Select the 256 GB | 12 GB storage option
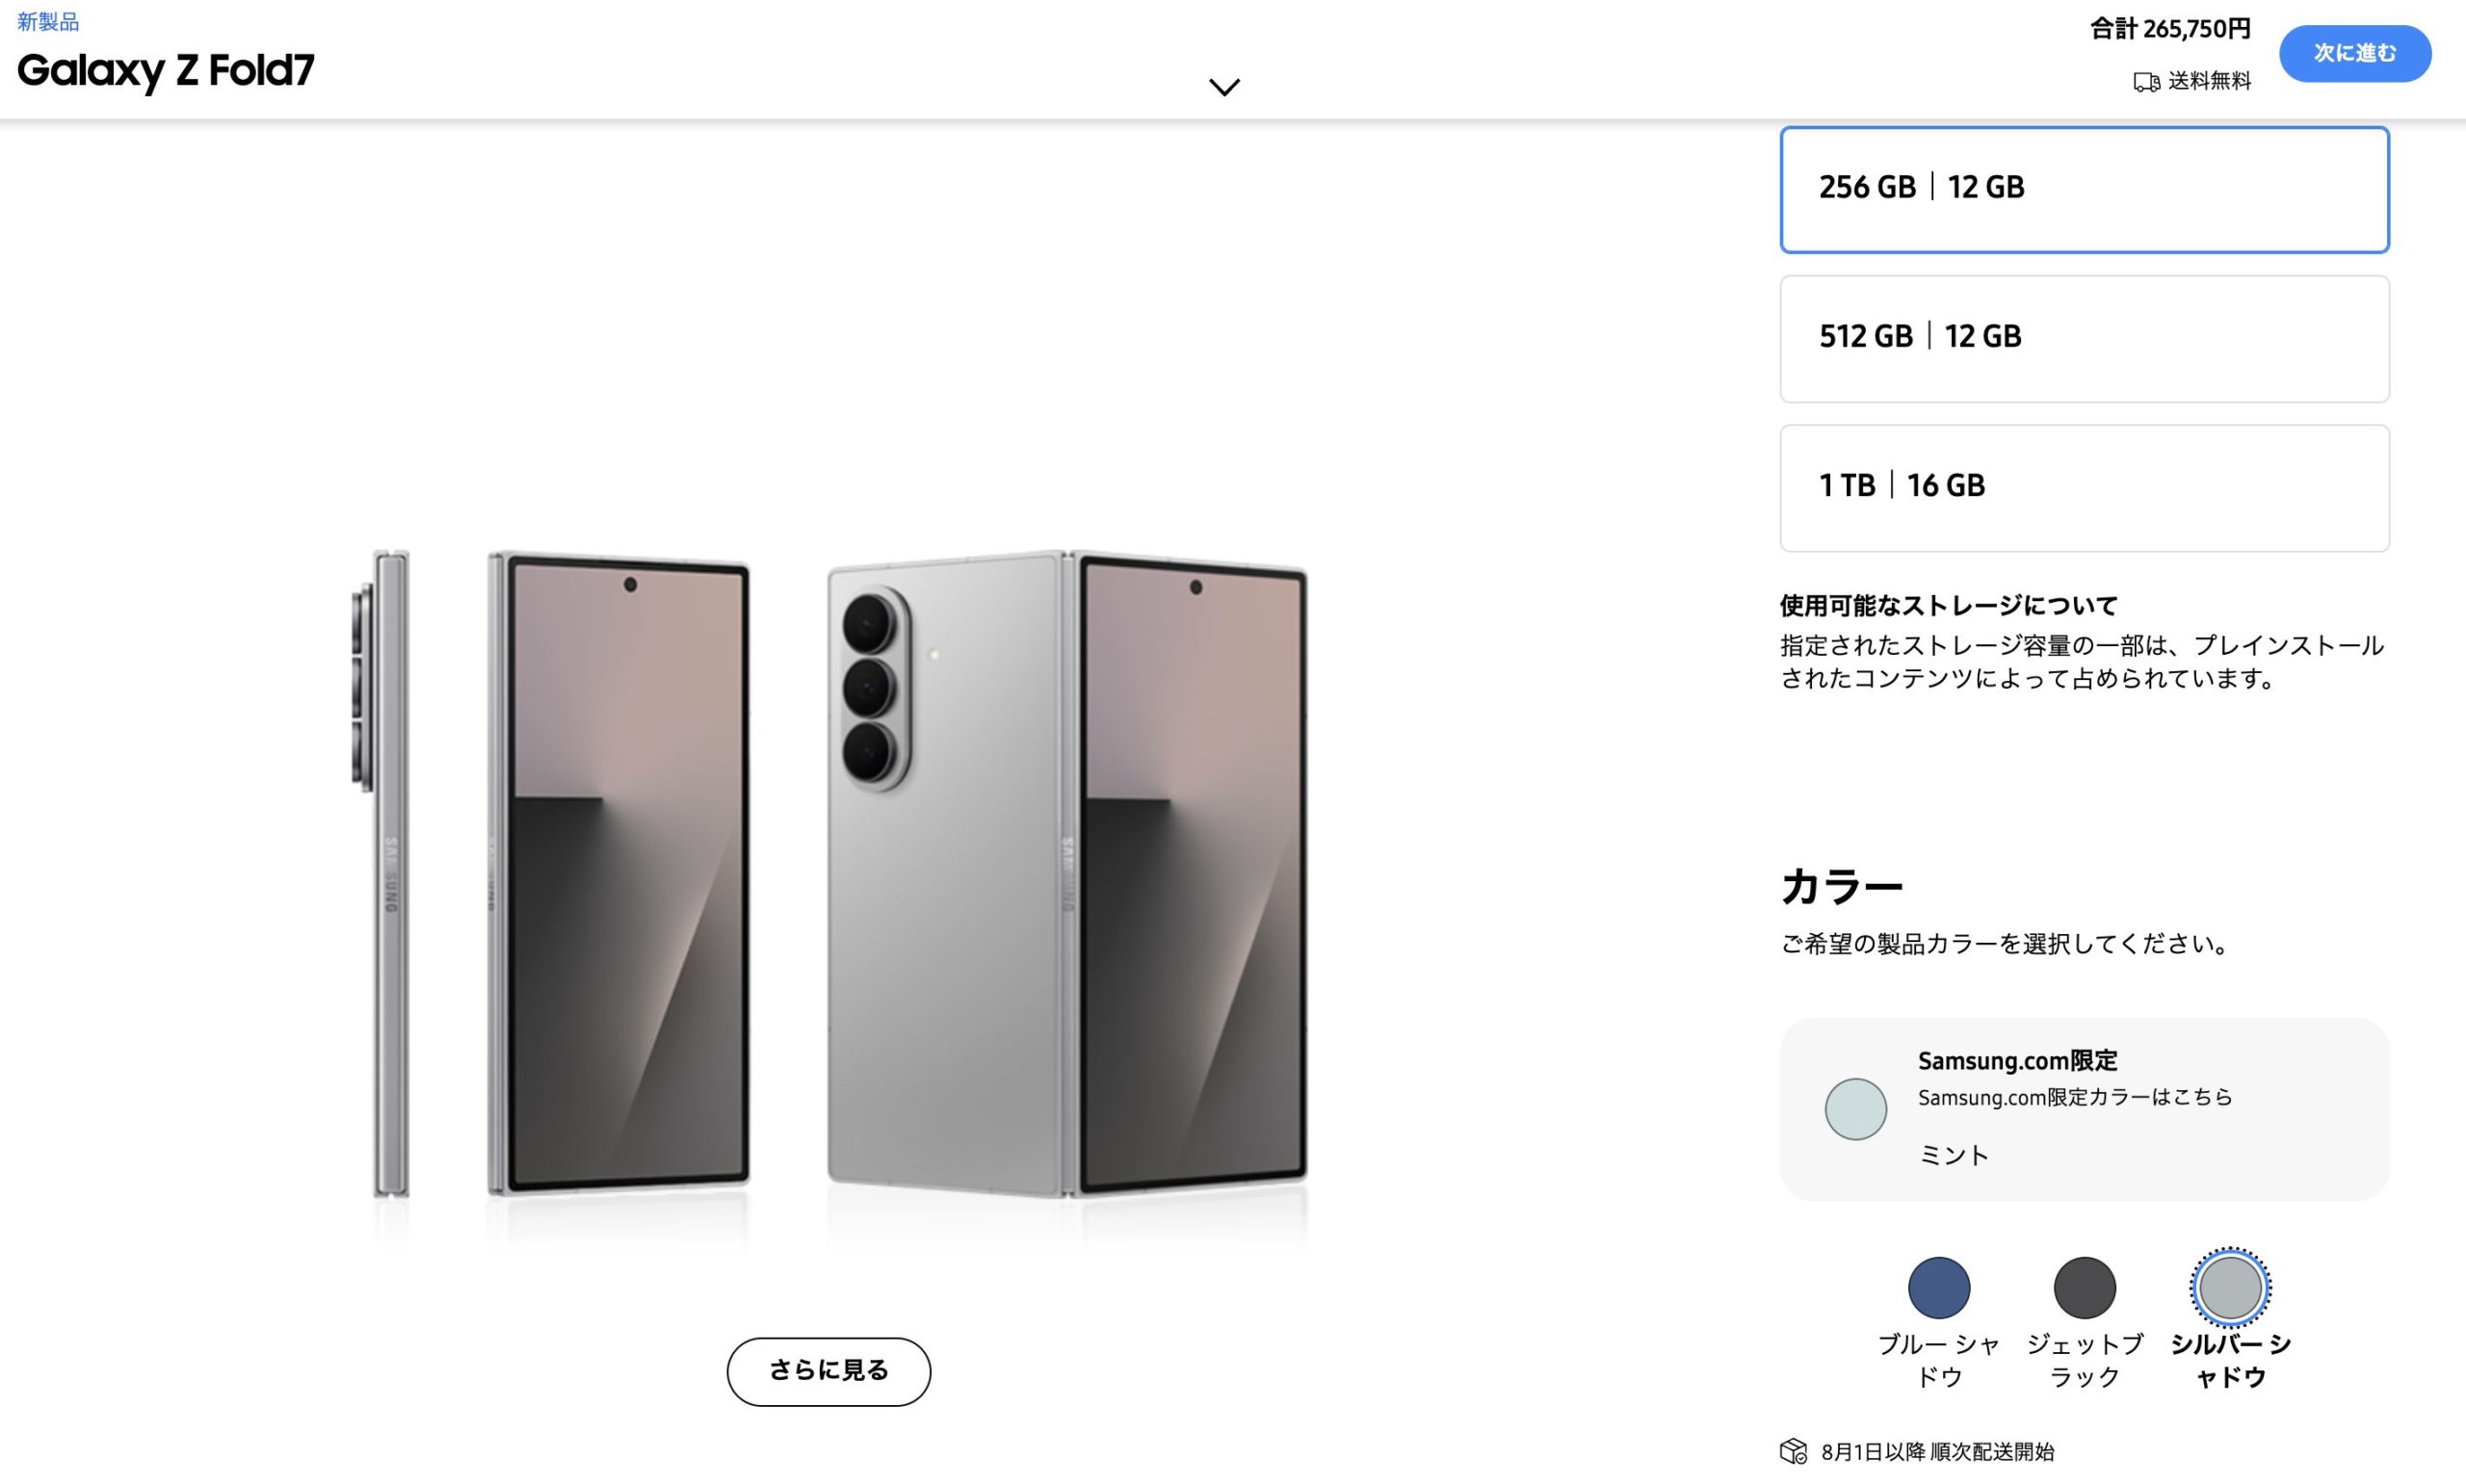The height and width of the screenshot is (1484, 2466). pos(2084,189)
